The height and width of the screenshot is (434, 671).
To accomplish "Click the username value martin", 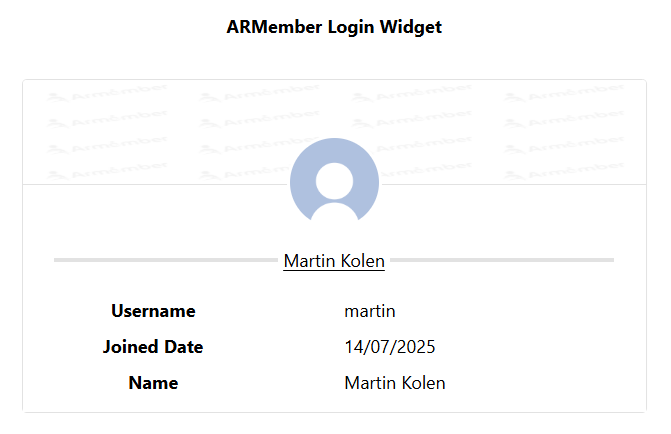I will click(370, 311).
